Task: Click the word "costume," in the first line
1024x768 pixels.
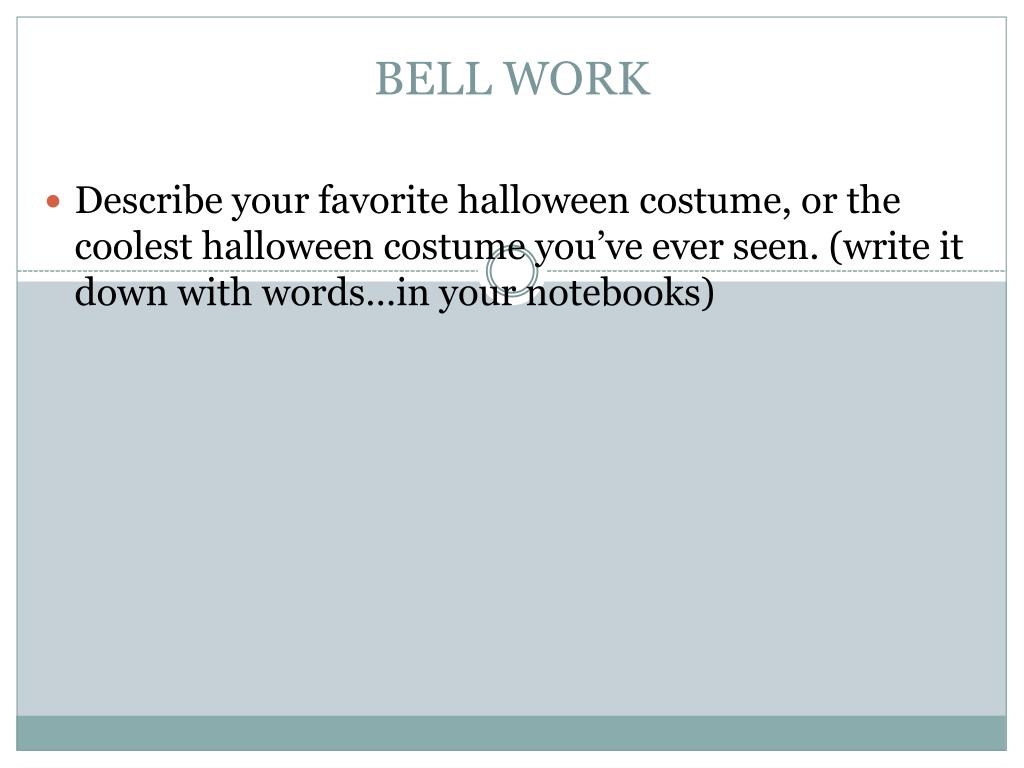Action: click(x=715, y=200)
